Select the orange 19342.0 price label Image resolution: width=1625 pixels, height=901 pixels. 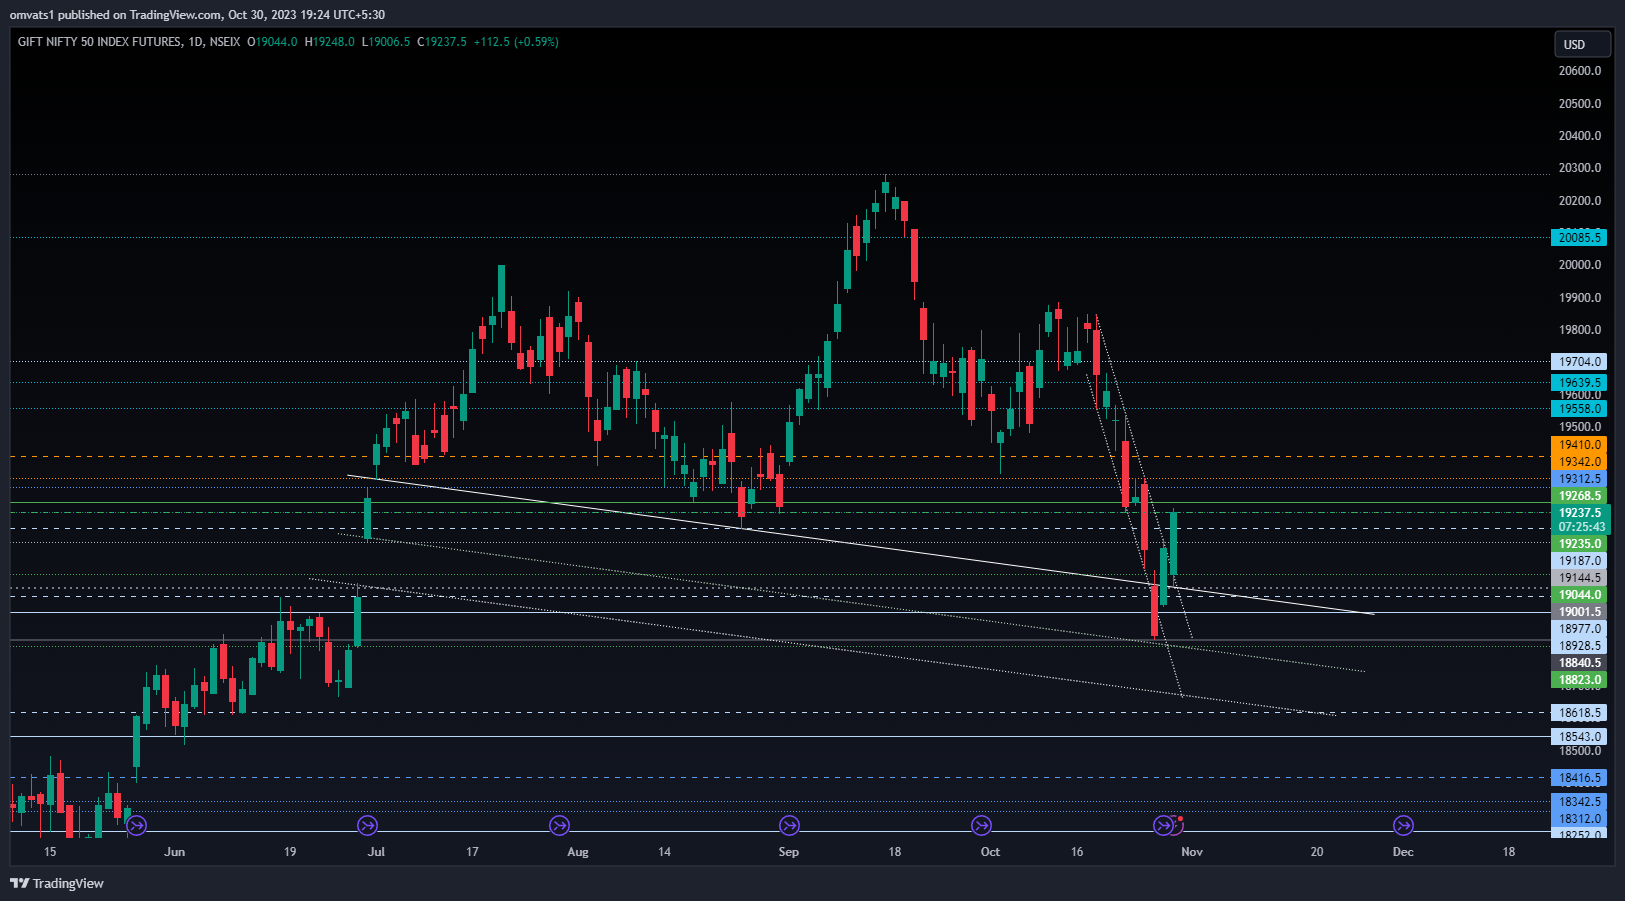1579,462
